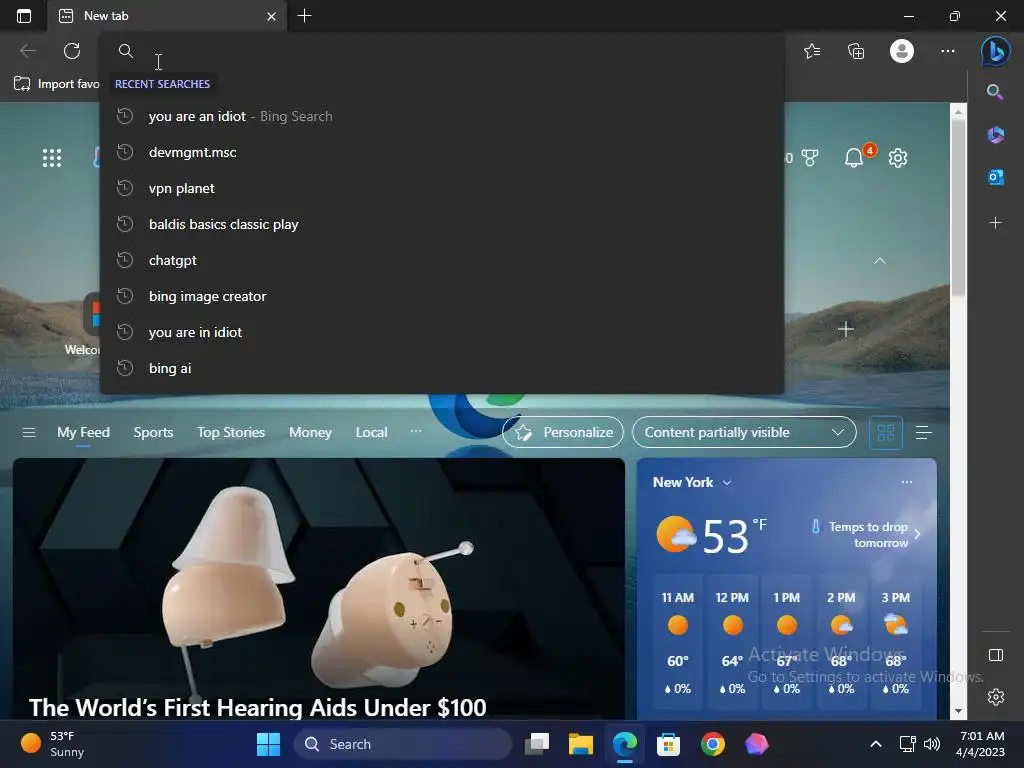Open the Windows Start button
Screen dimensions: 1024x768
pos(268,744)
